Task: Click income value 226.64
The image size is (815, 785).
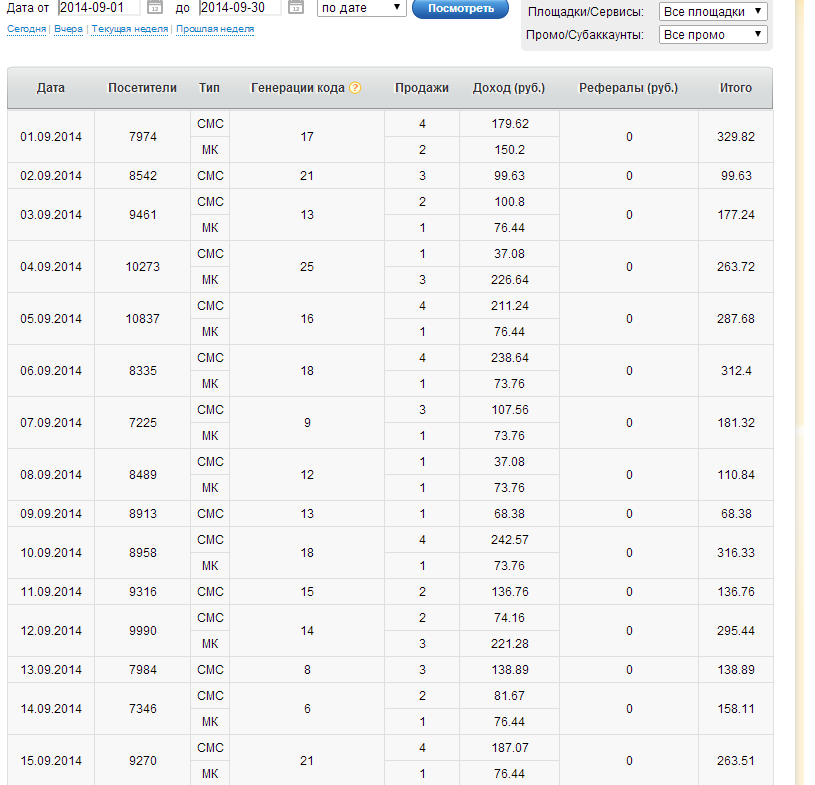Action: (510, 280)
